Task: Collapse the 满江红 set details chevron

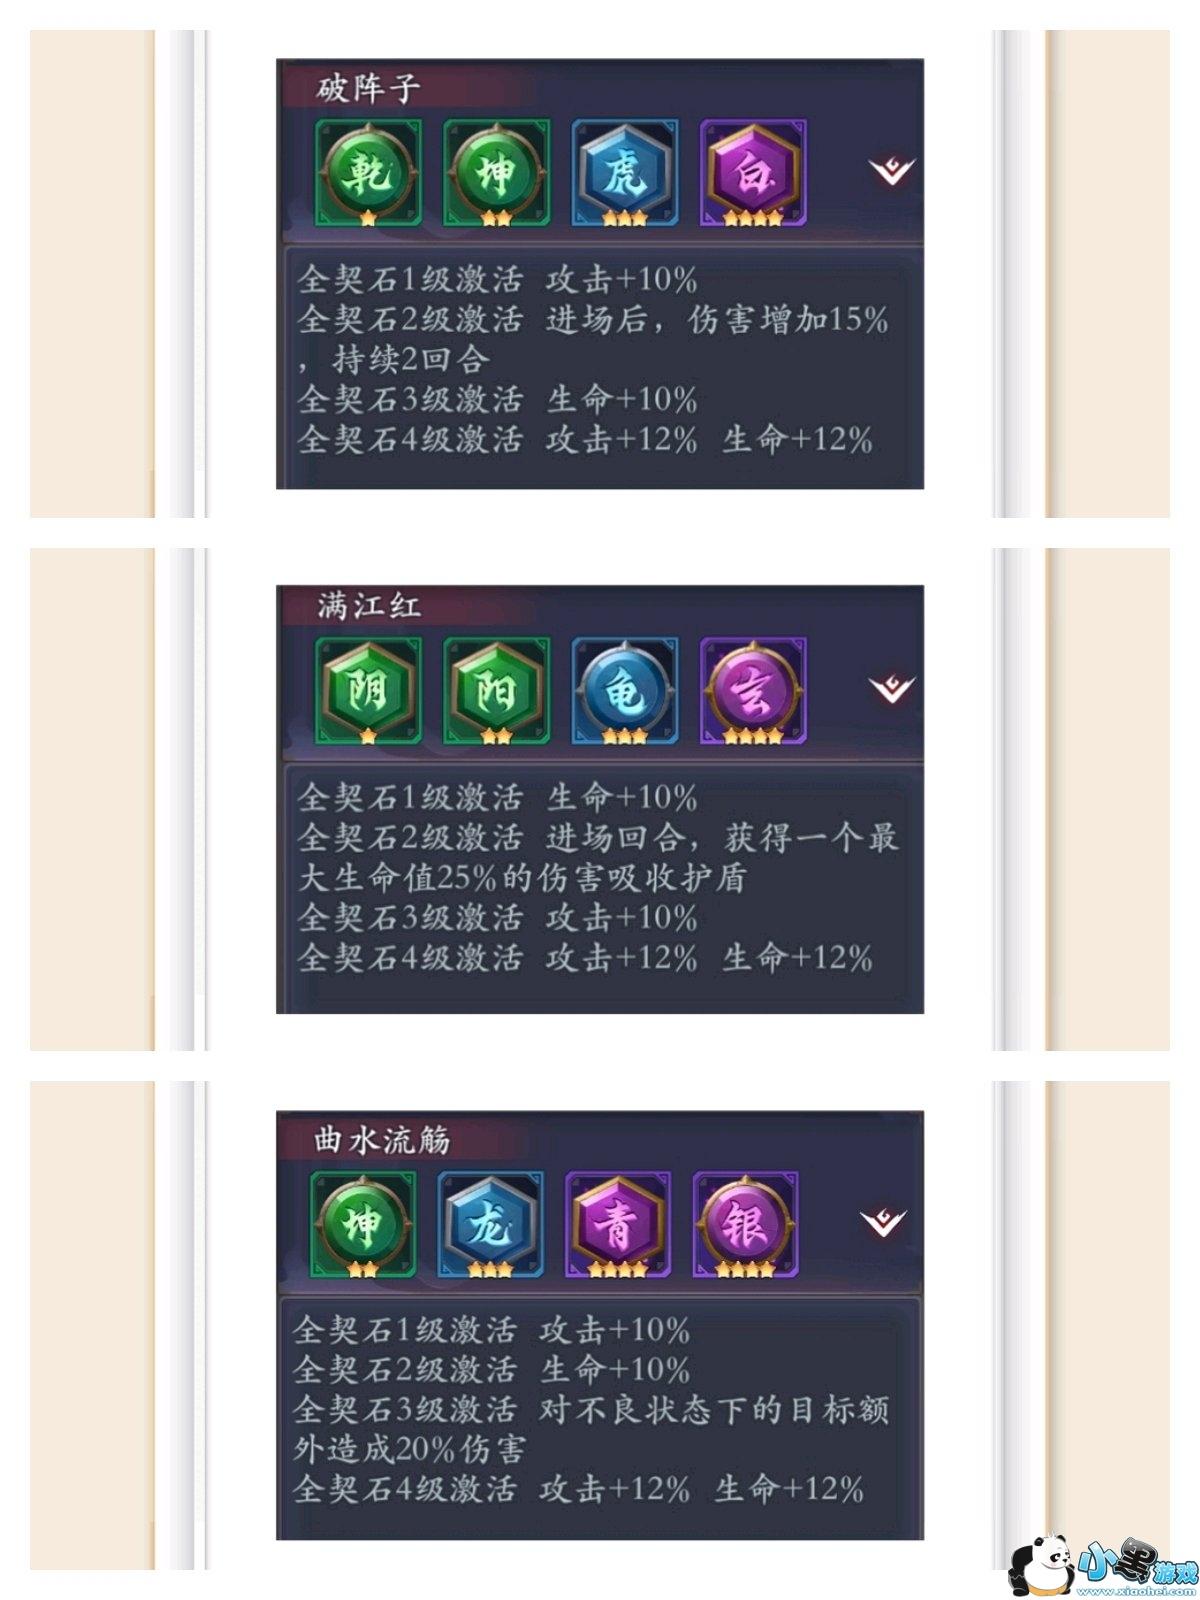Action: coord(891,689)
